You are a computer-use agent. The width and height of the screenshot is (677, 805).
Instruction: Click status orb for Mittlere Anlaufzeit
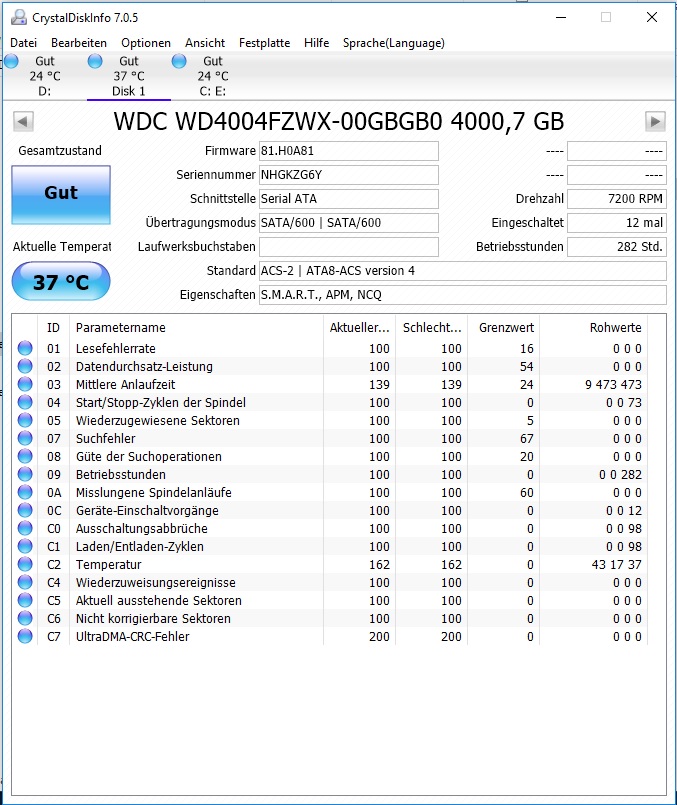25,384
